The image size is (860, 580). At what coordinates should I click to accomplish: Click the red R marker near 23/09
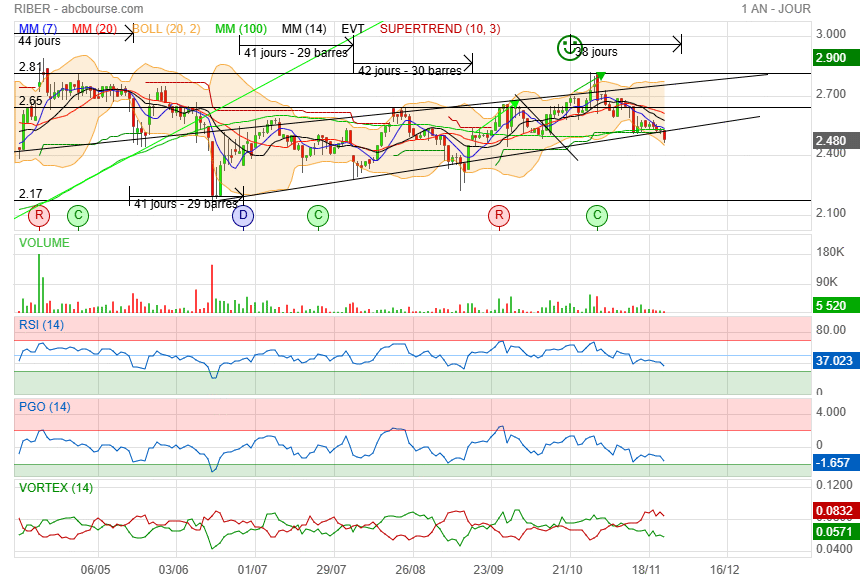click(x=498, y=215)
